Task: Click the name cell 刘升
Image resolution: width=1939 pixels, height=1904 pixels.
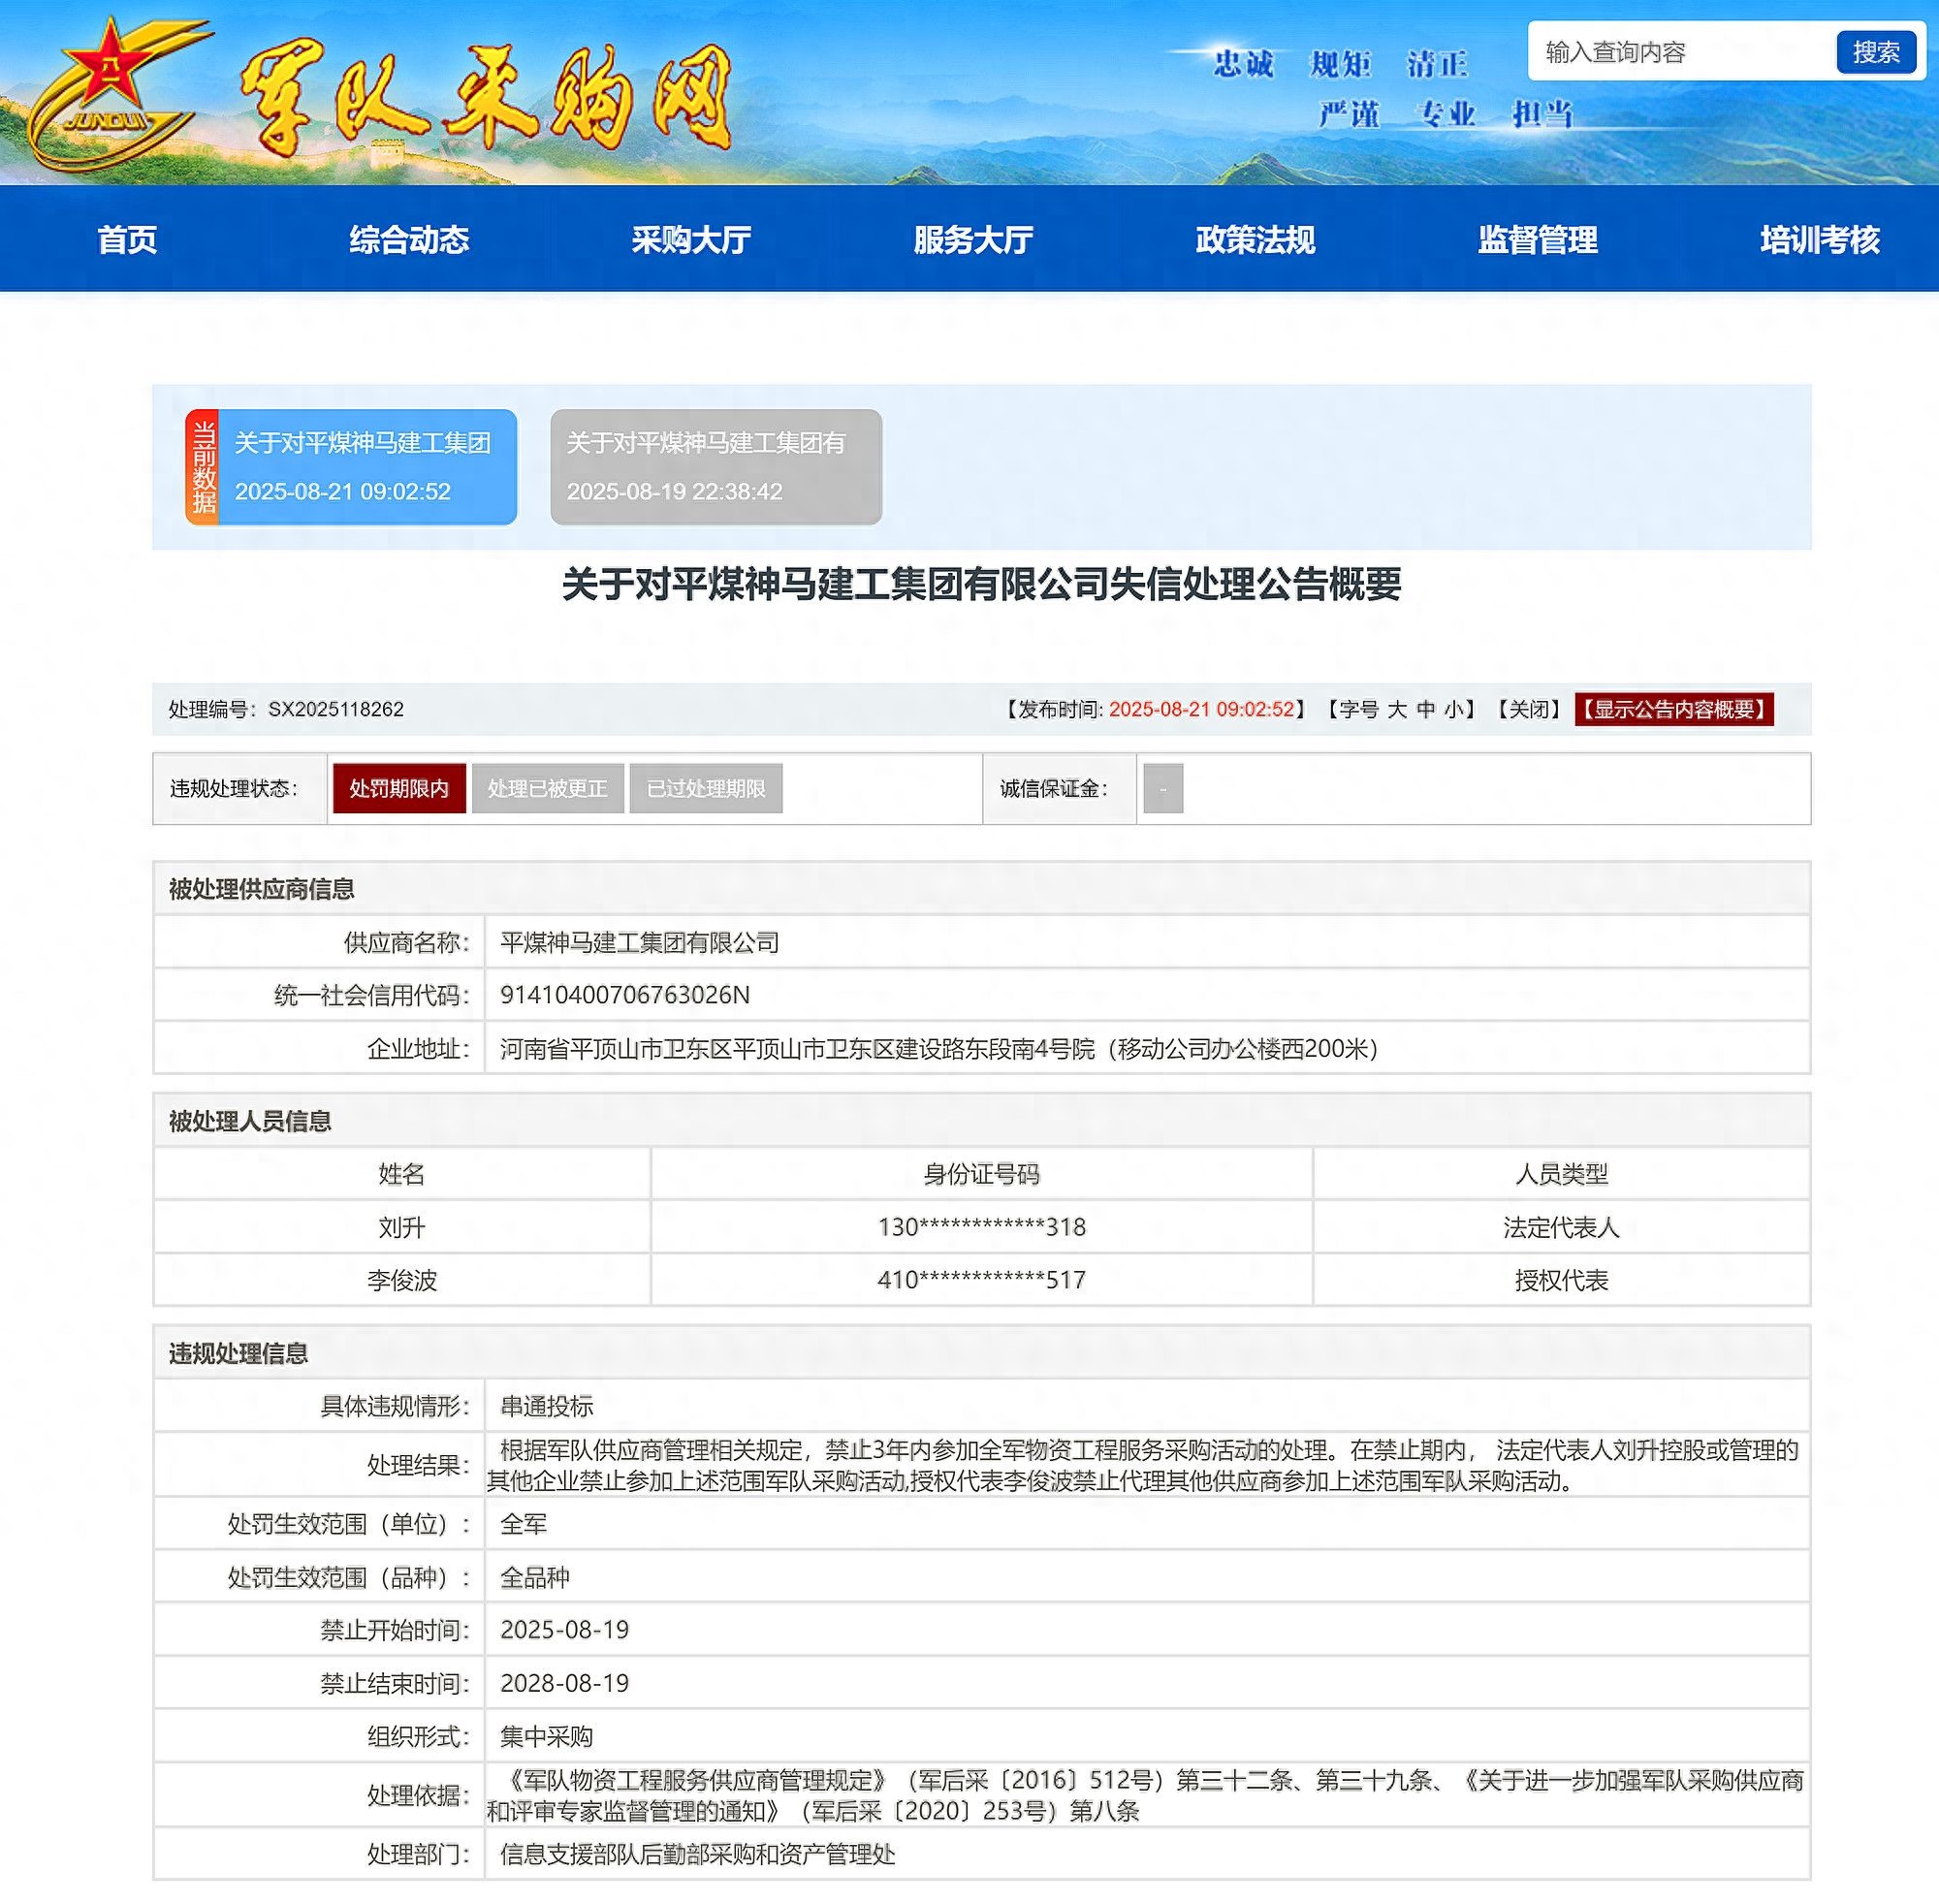Action: click(x=402, y=1227)
